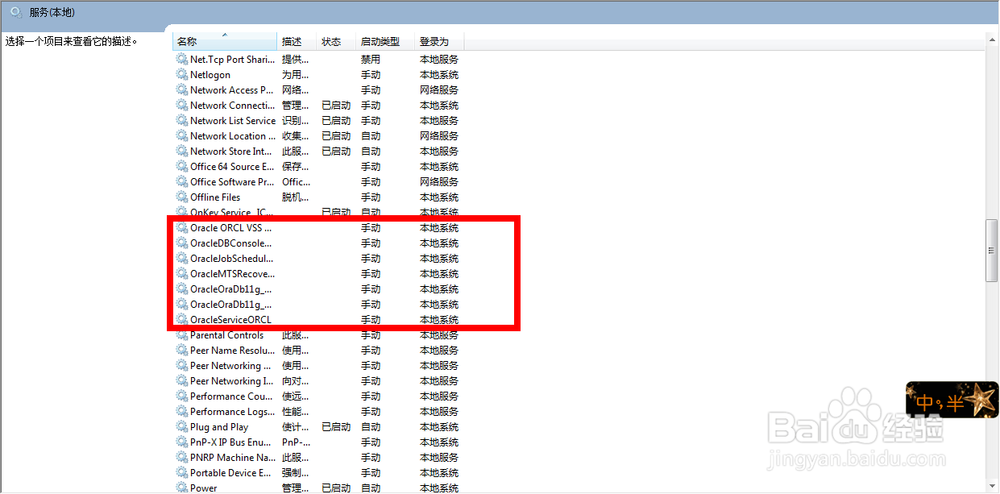Click the gear icon for Netlogon service

click(x=182, y=75)
